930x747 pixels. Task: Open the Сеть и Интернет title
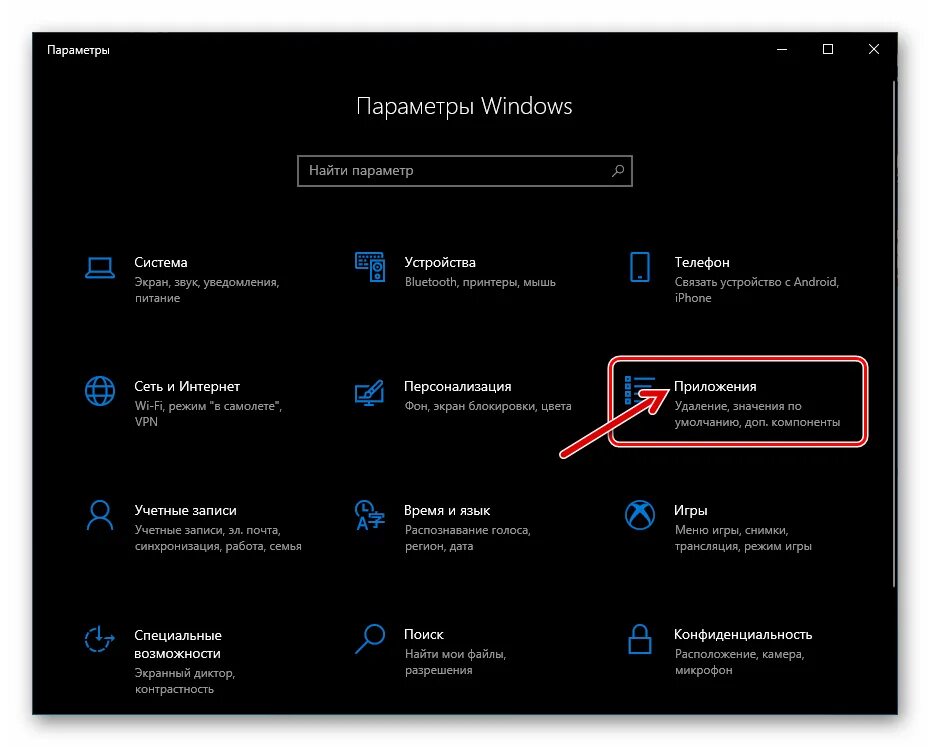pos(187,386)
